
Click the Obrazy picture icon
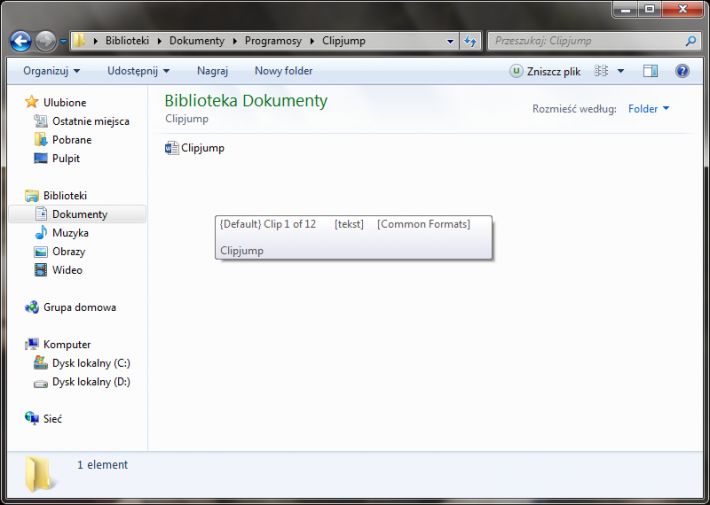(x=41, y=252)
